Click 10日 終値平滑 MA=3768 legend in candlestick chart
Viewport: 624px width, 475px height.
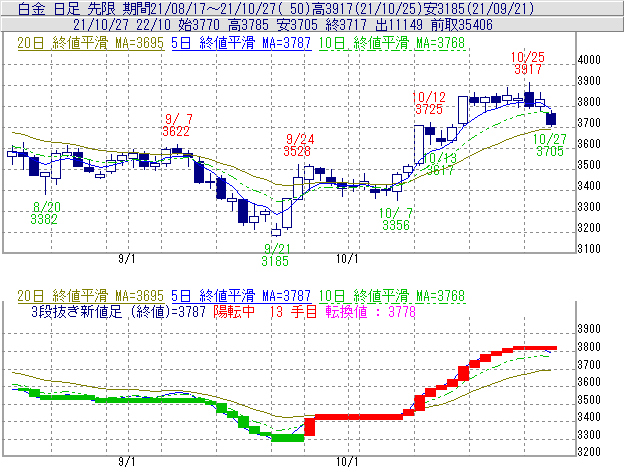coord(392,43)
